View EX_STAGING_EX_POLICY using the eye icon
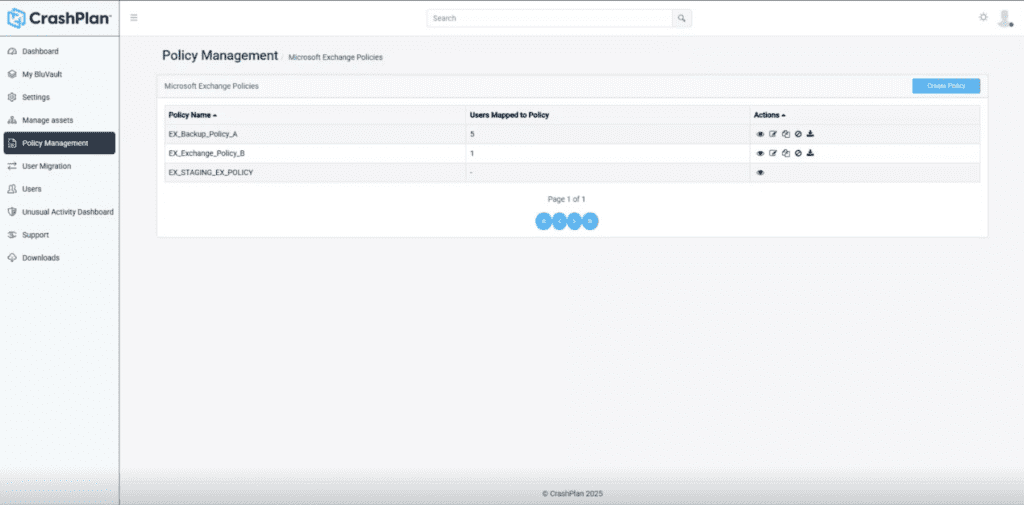Viewport: 1024px width, 505px height. coord(760,173)
